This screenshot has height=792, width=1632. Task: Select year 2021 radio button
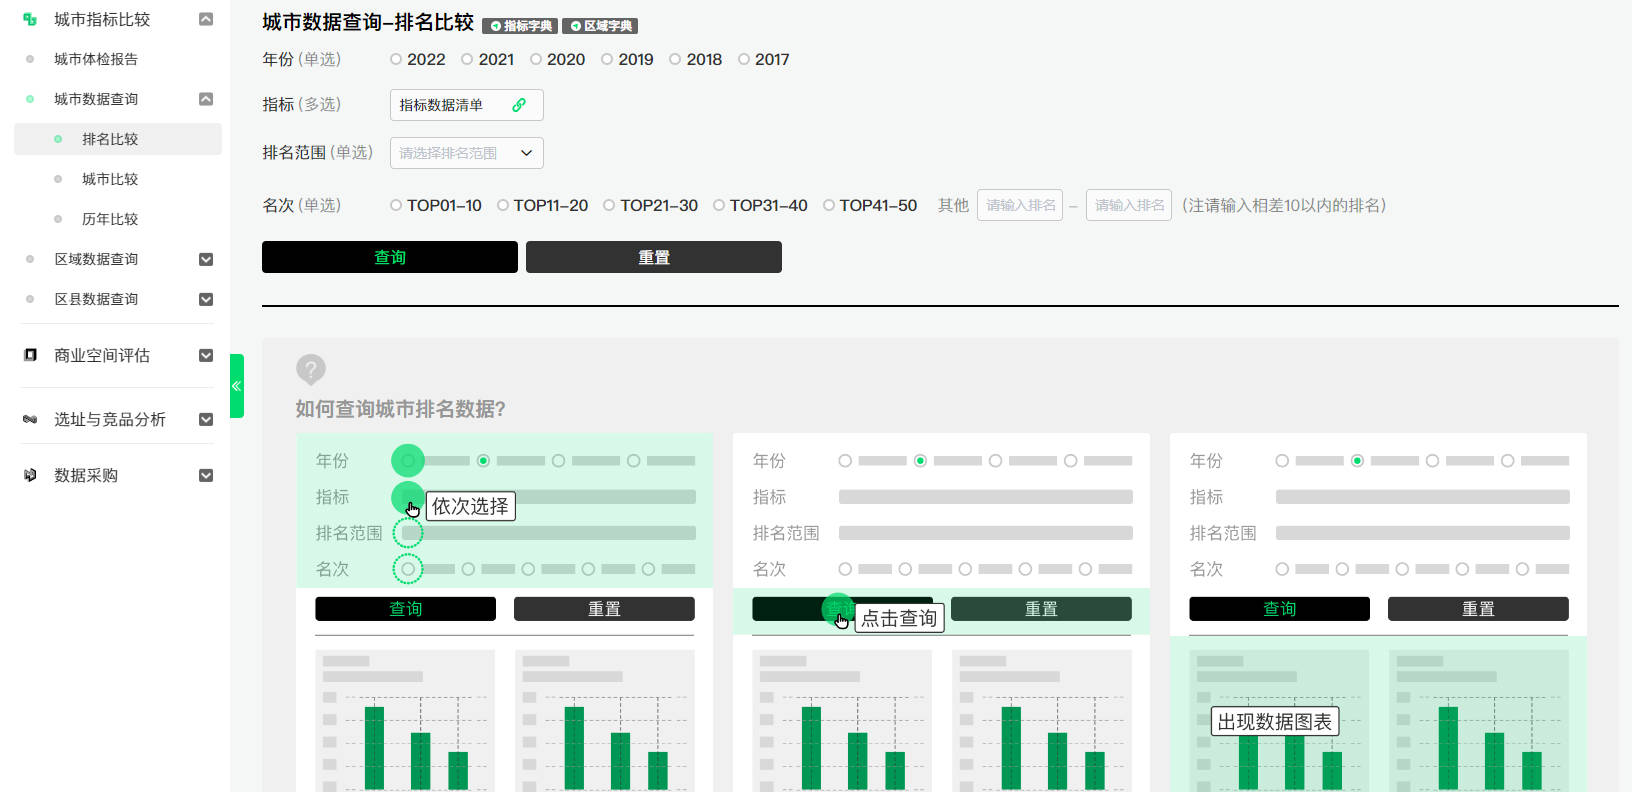click(467, 59)
